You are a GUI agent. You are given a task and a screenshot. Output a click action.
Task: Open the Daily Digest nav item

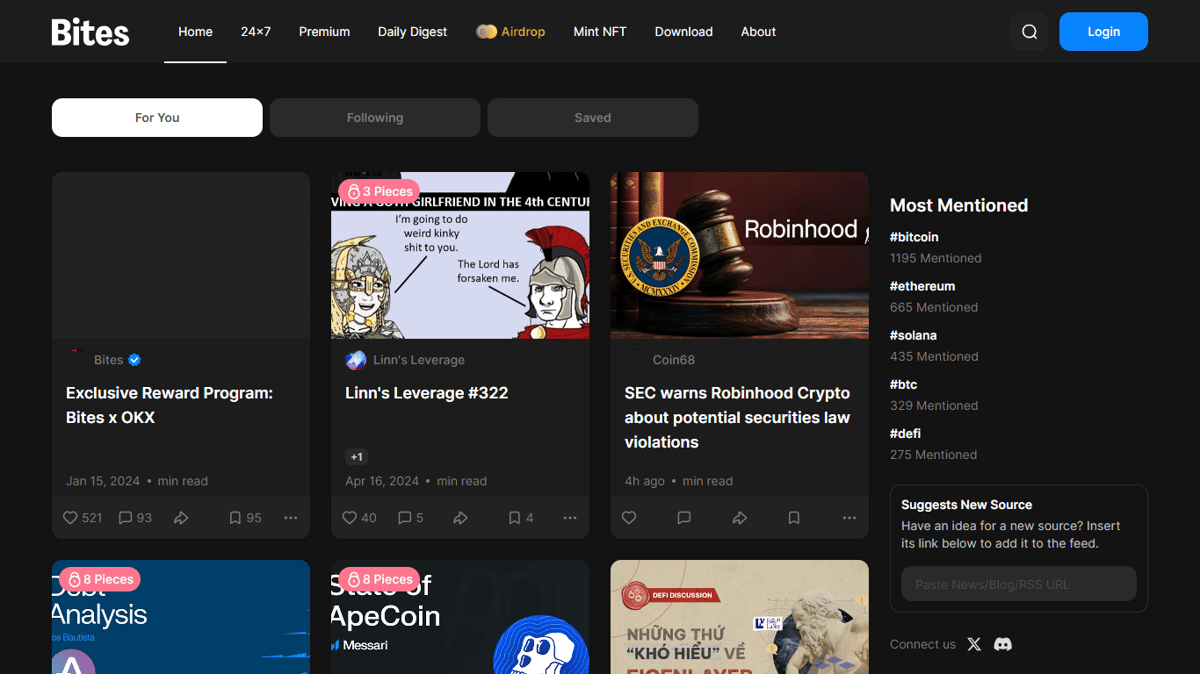(x=412, y=32)
